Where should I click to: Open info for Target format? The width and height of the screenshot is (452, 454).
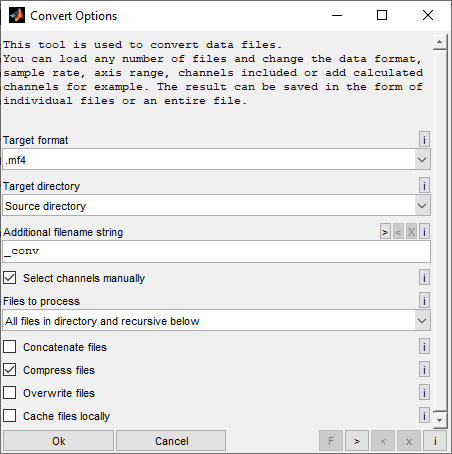point(424,139)
